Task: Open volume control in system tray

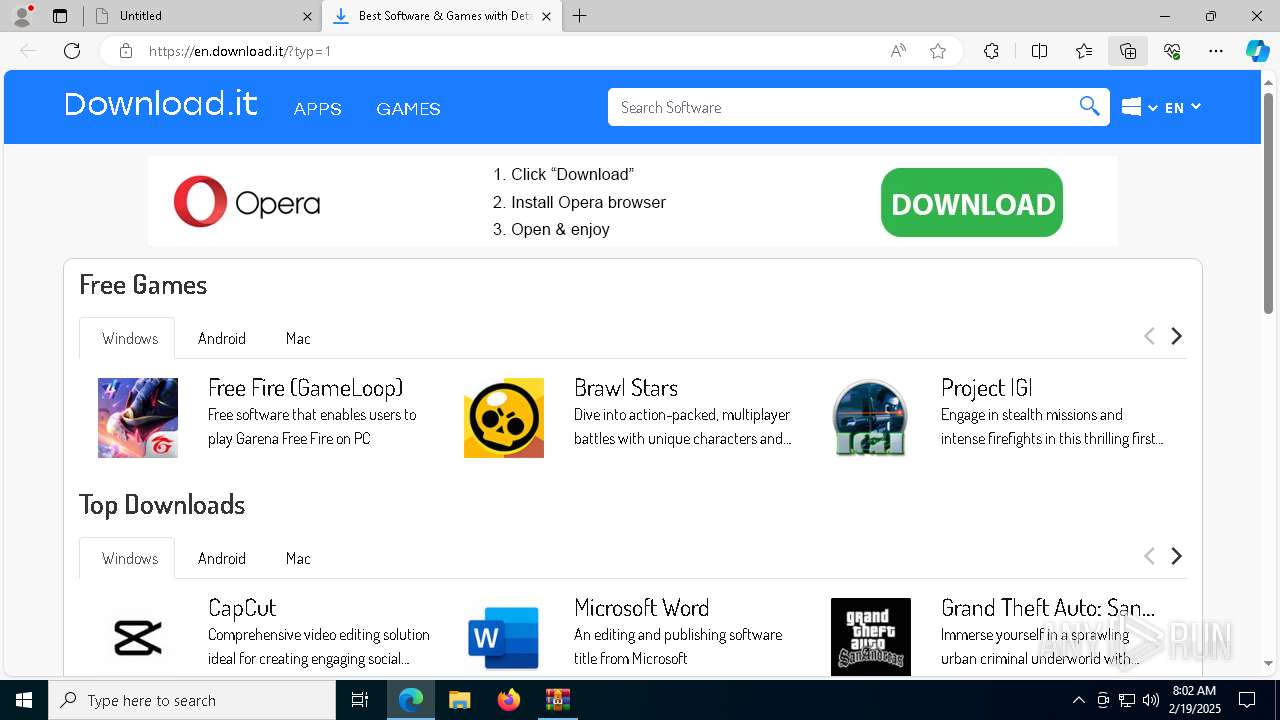Action: (1150, 700)
